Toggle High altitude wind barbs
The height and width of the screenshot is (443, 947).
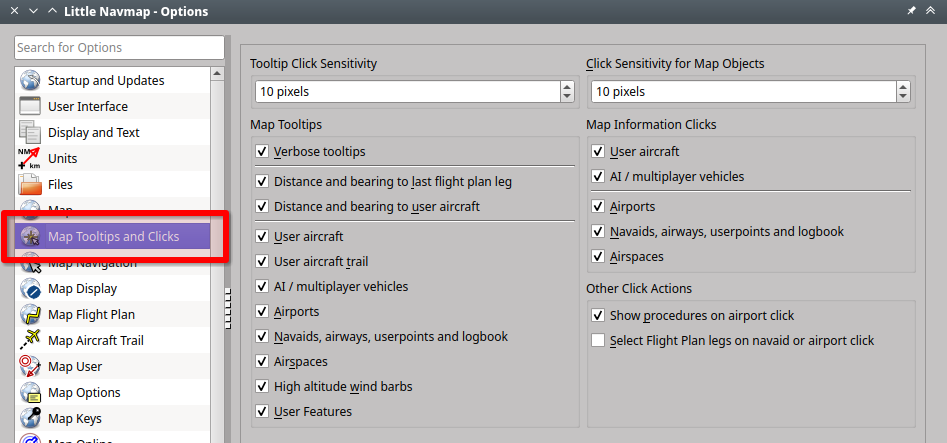point(262,386)
